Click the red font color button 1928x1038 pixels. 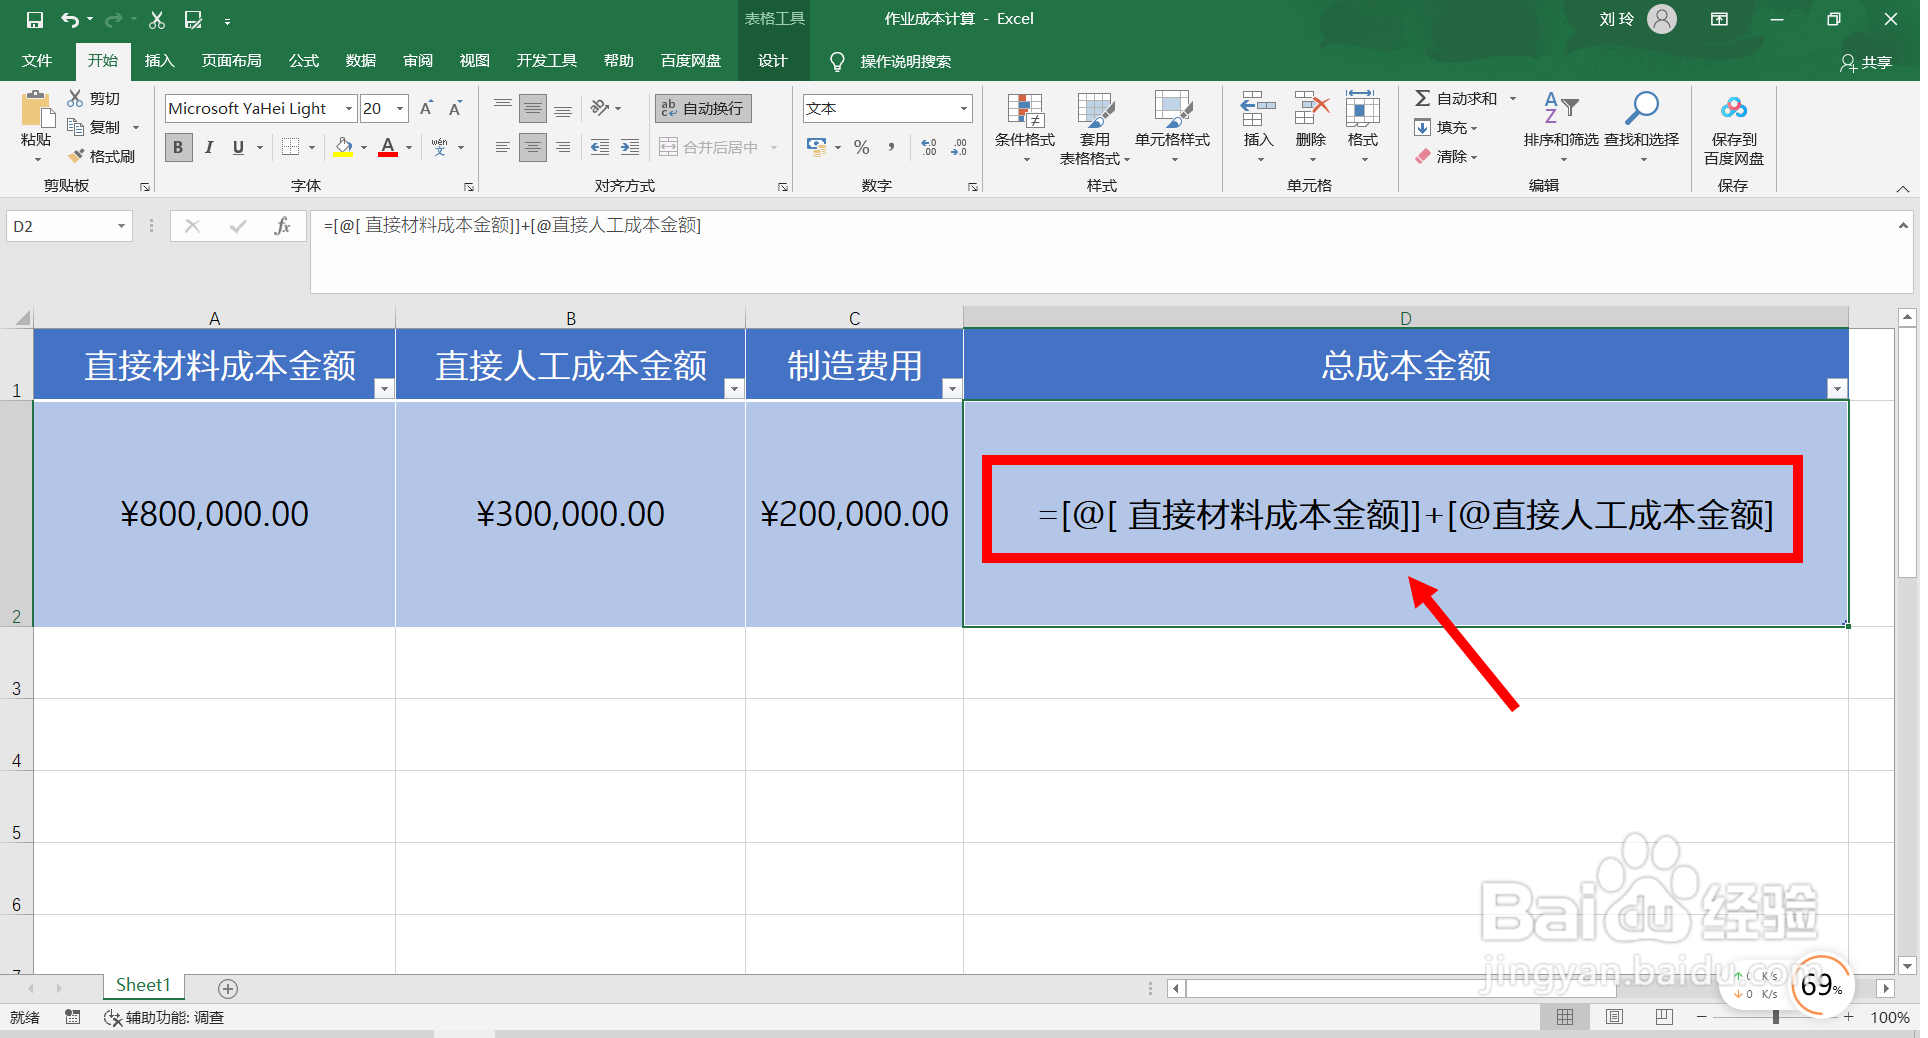point(388,147)
